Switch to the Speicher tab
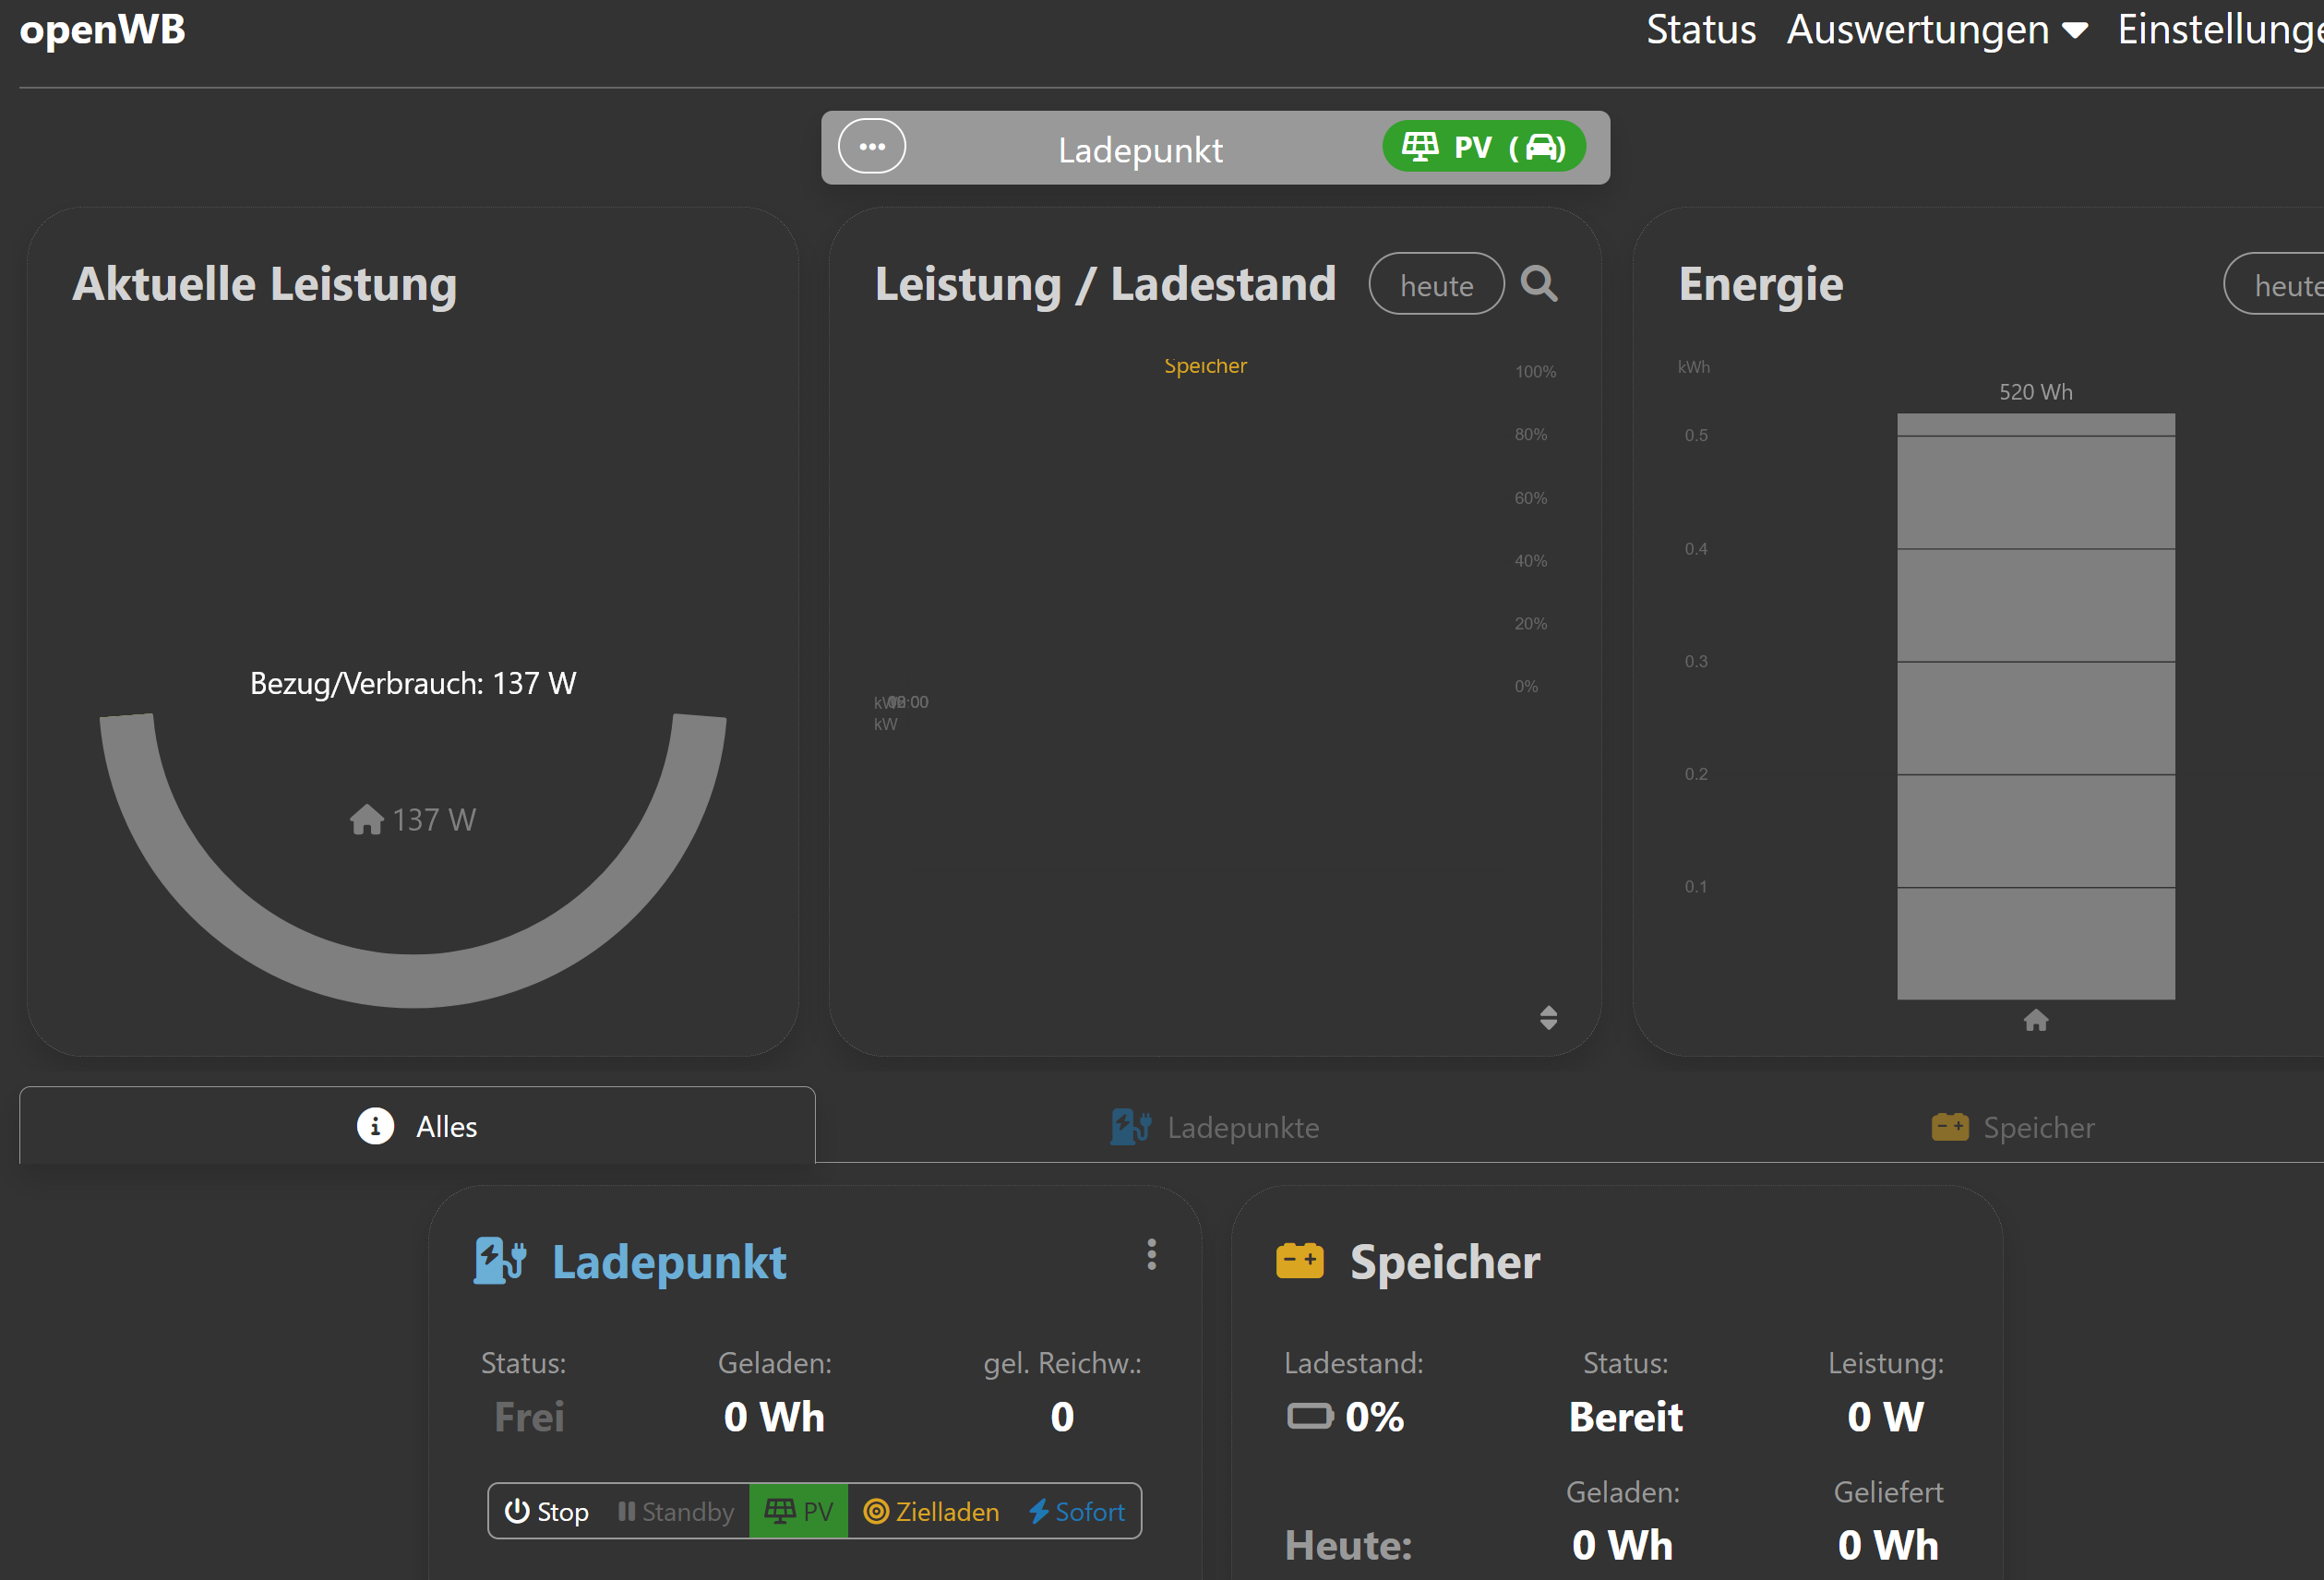Viewport: 2324px width, 1580px height. pyautogui.click(x=2012, y=1127)
